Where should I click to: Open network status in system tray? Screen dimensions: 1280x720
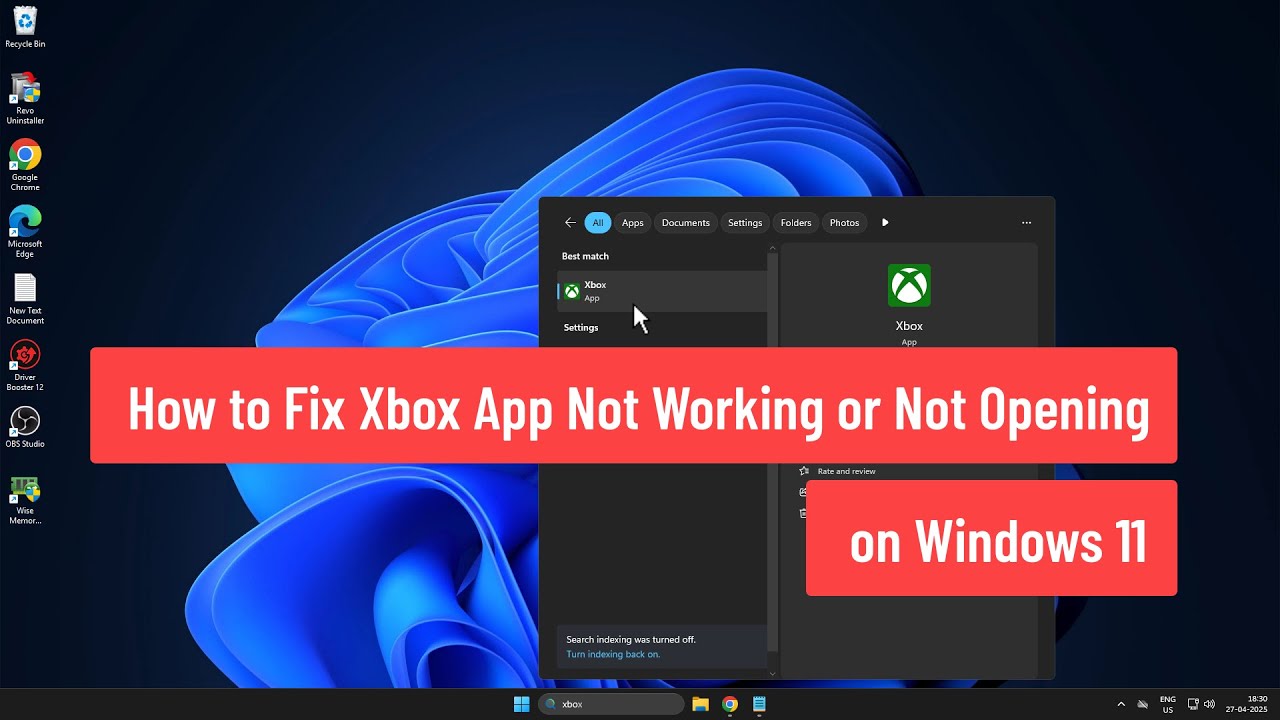[1193, 704]
